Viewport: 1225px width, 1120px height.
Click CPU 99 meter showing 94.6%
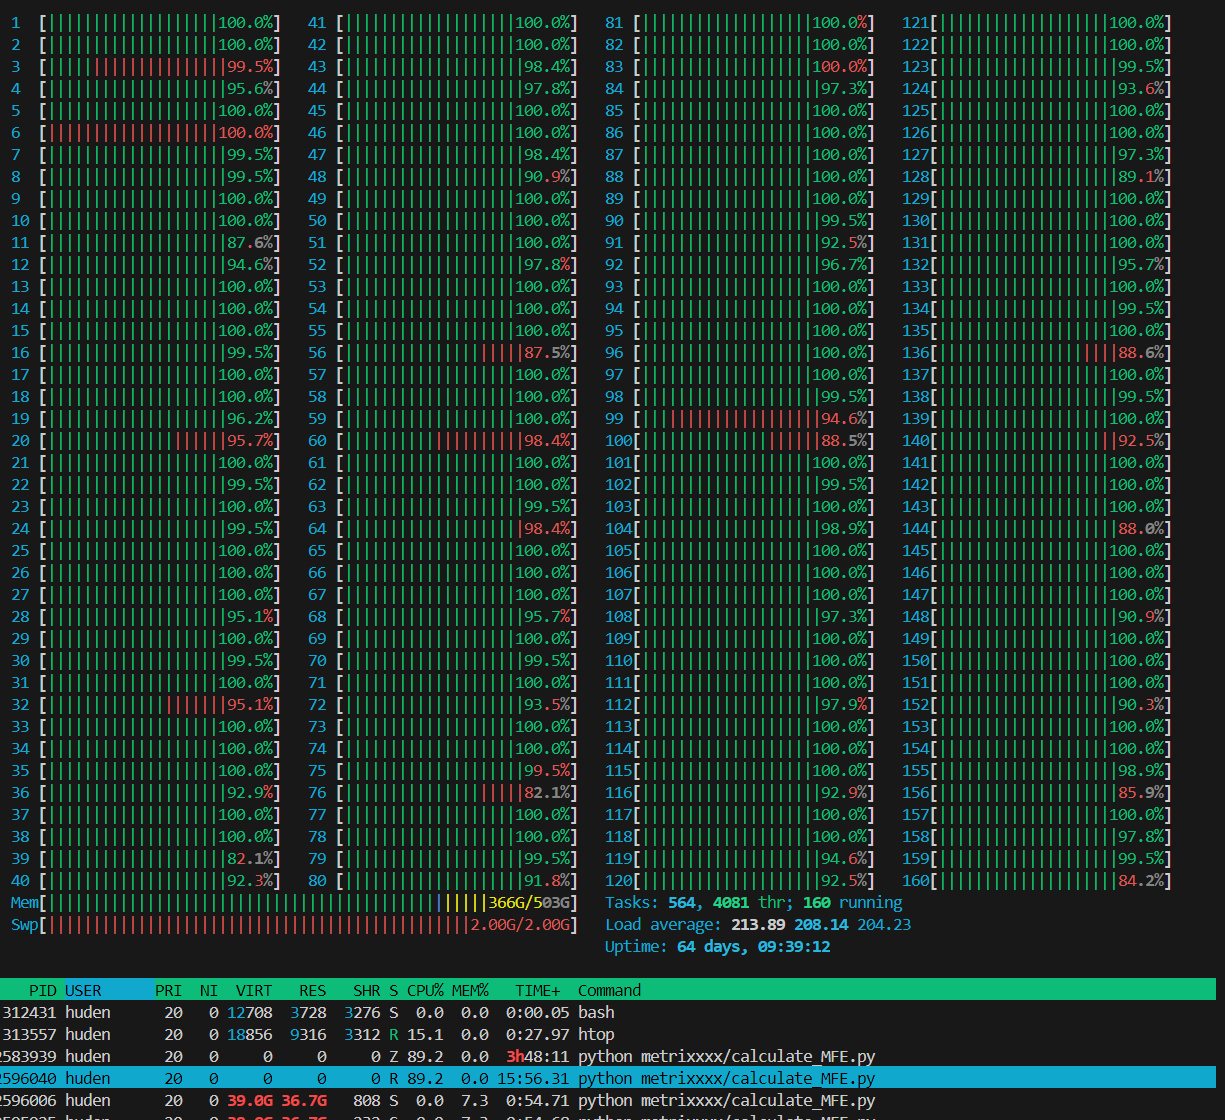click(x=740, y=418)
